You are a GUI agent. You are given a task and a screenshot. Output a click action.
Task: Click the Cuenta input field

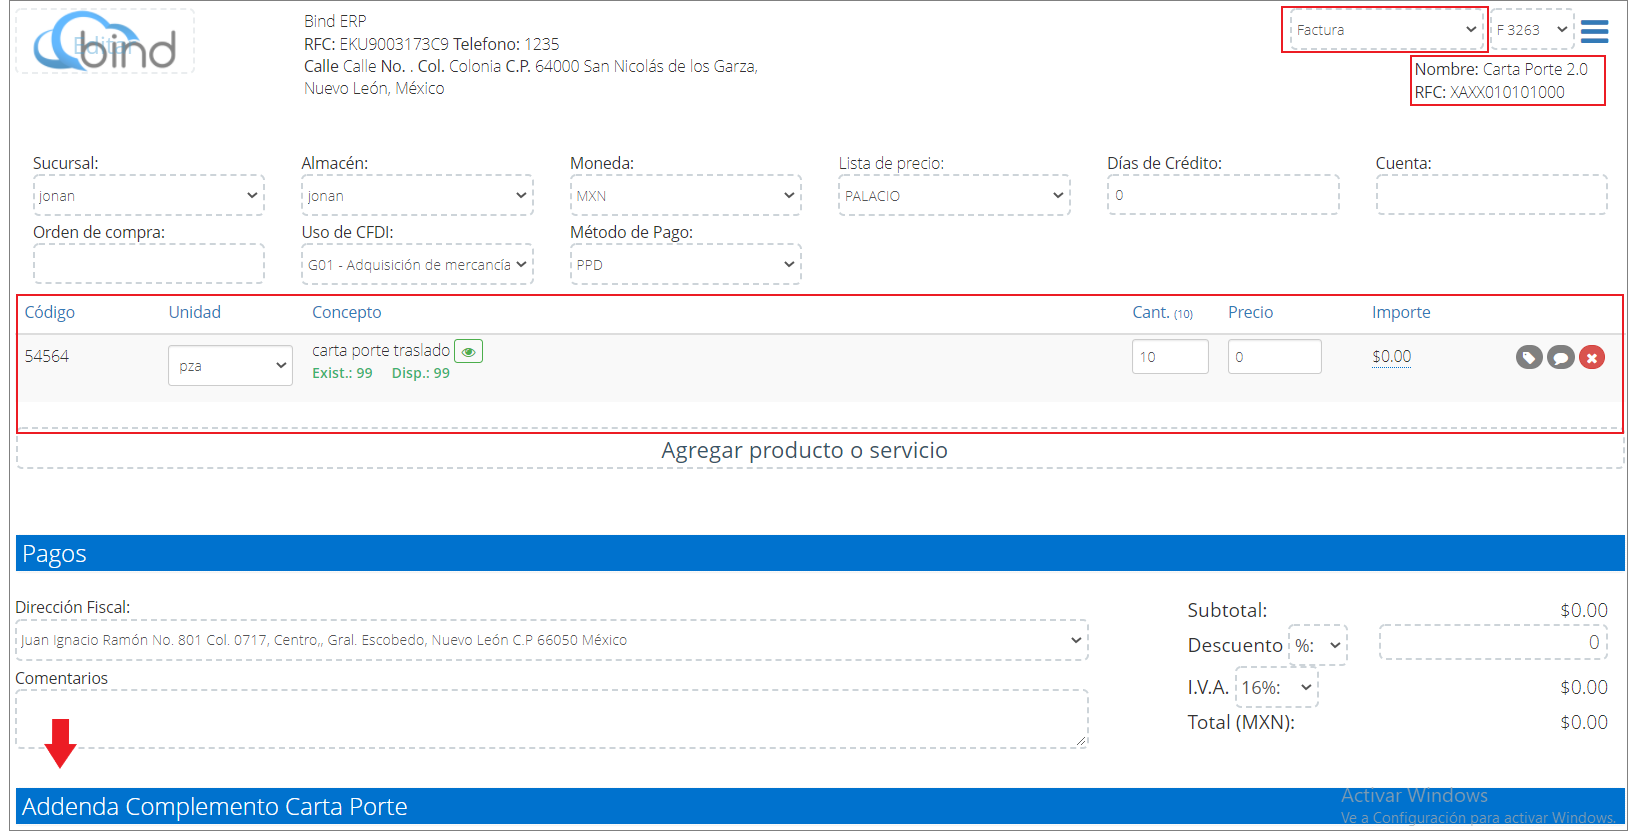[x=1491, y=195]
